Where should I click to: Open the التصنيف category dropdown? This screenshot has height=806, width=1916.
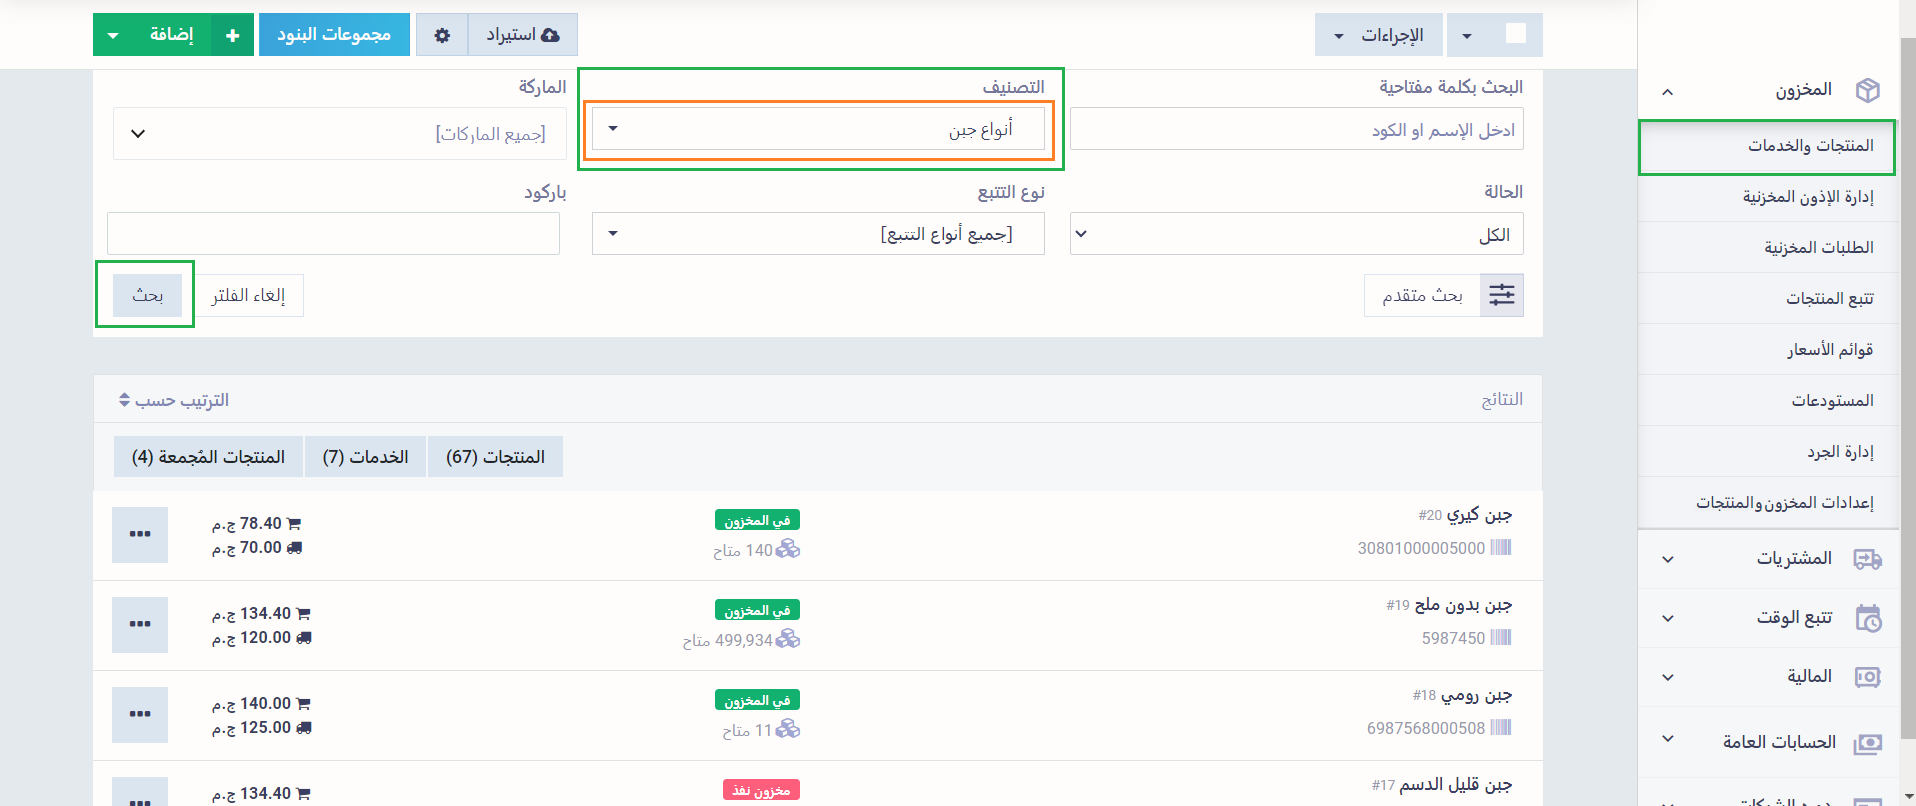818,129
